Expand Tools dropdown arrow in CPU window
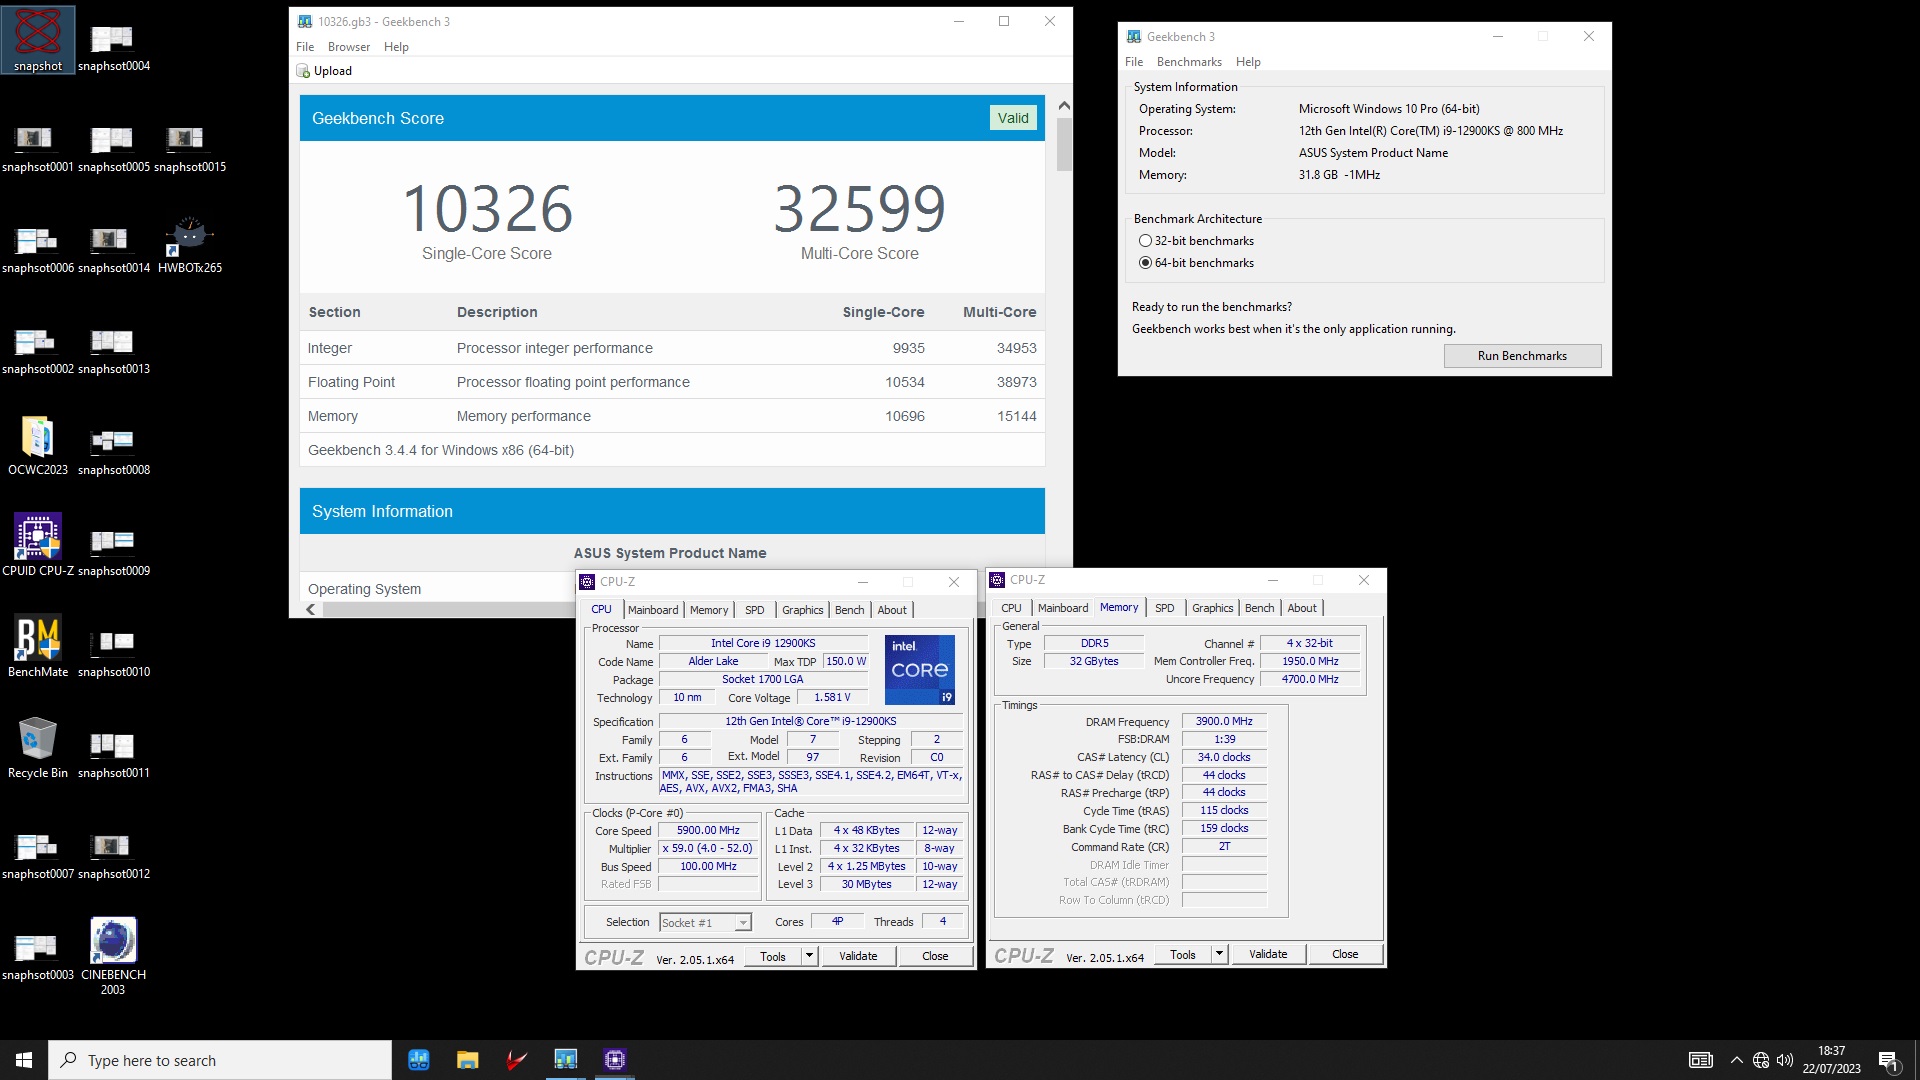The width and height of the screenshot is (1920, 1080). [x=809, y=956]
